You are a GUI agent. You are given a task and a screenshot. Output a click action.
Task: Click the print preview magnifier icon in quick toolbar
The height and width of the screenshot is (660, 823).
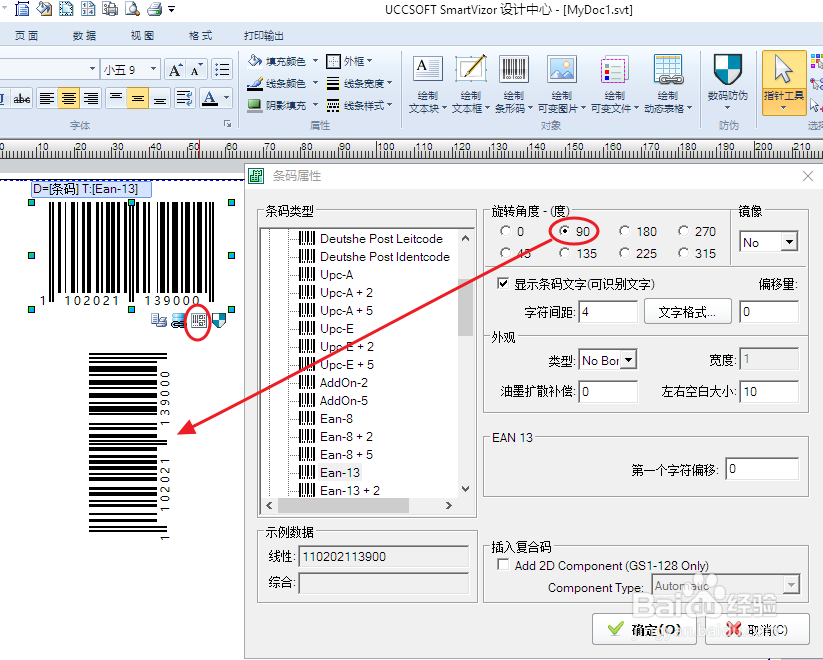(x=132, y=8)
